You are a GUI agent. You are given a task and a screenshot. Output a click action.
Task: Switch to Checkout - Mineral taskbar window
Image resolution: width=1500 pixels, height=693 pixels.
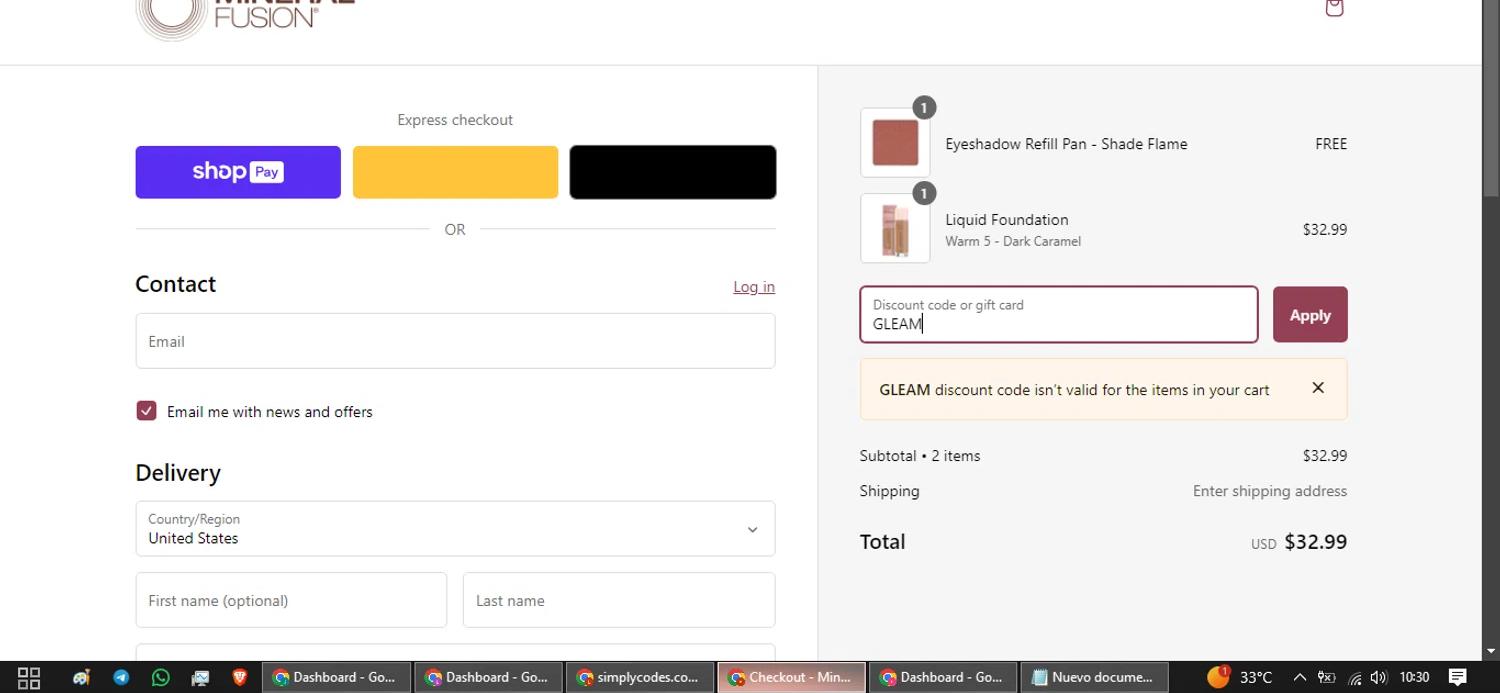[792, 677]
